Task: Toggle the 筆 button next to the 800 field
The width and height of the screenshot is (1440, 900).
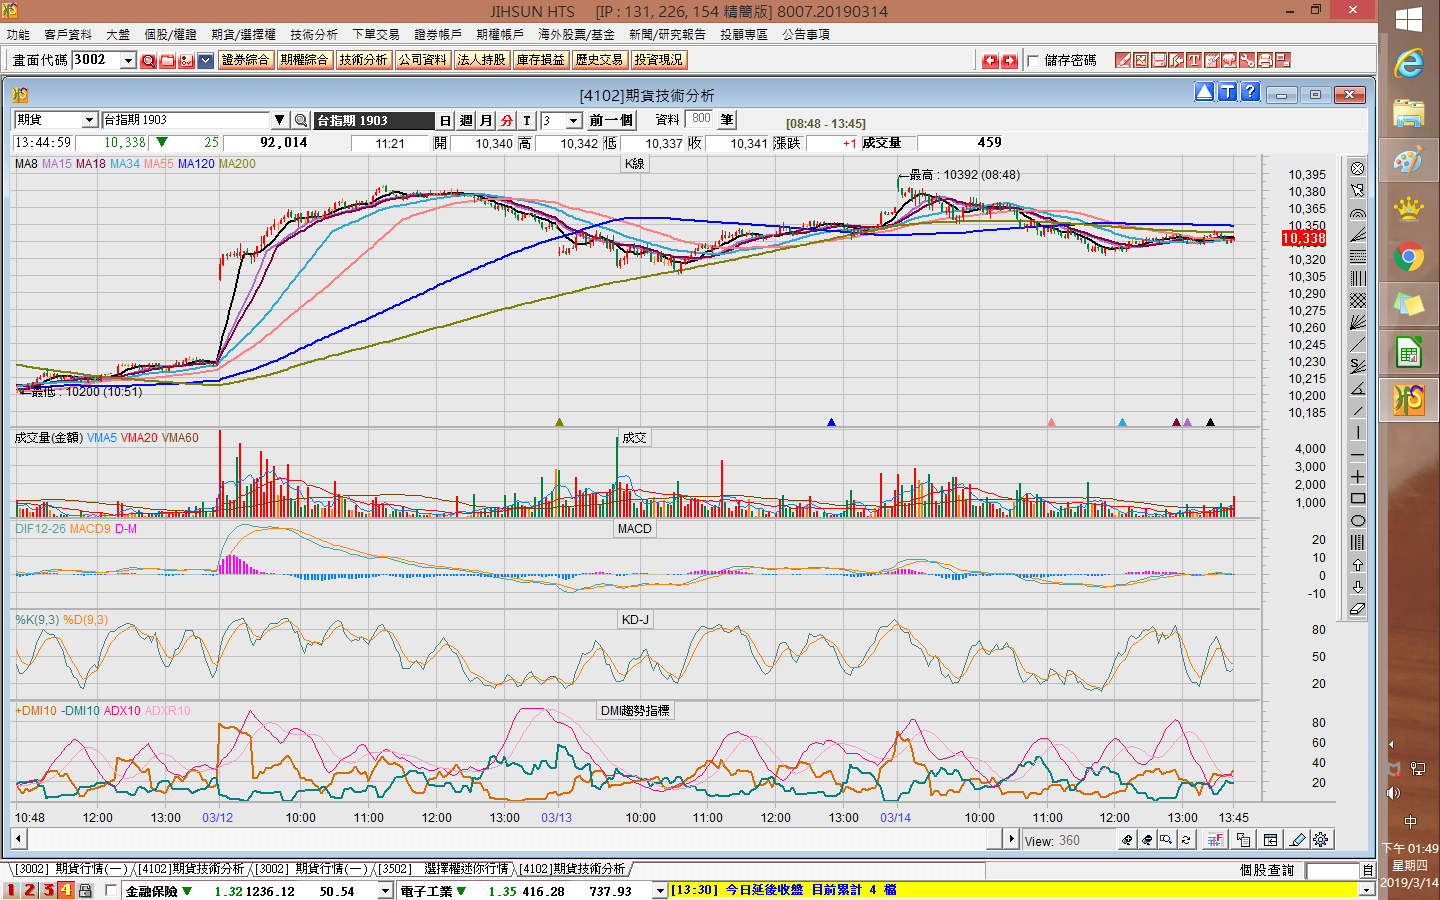Action: (727, 119)
